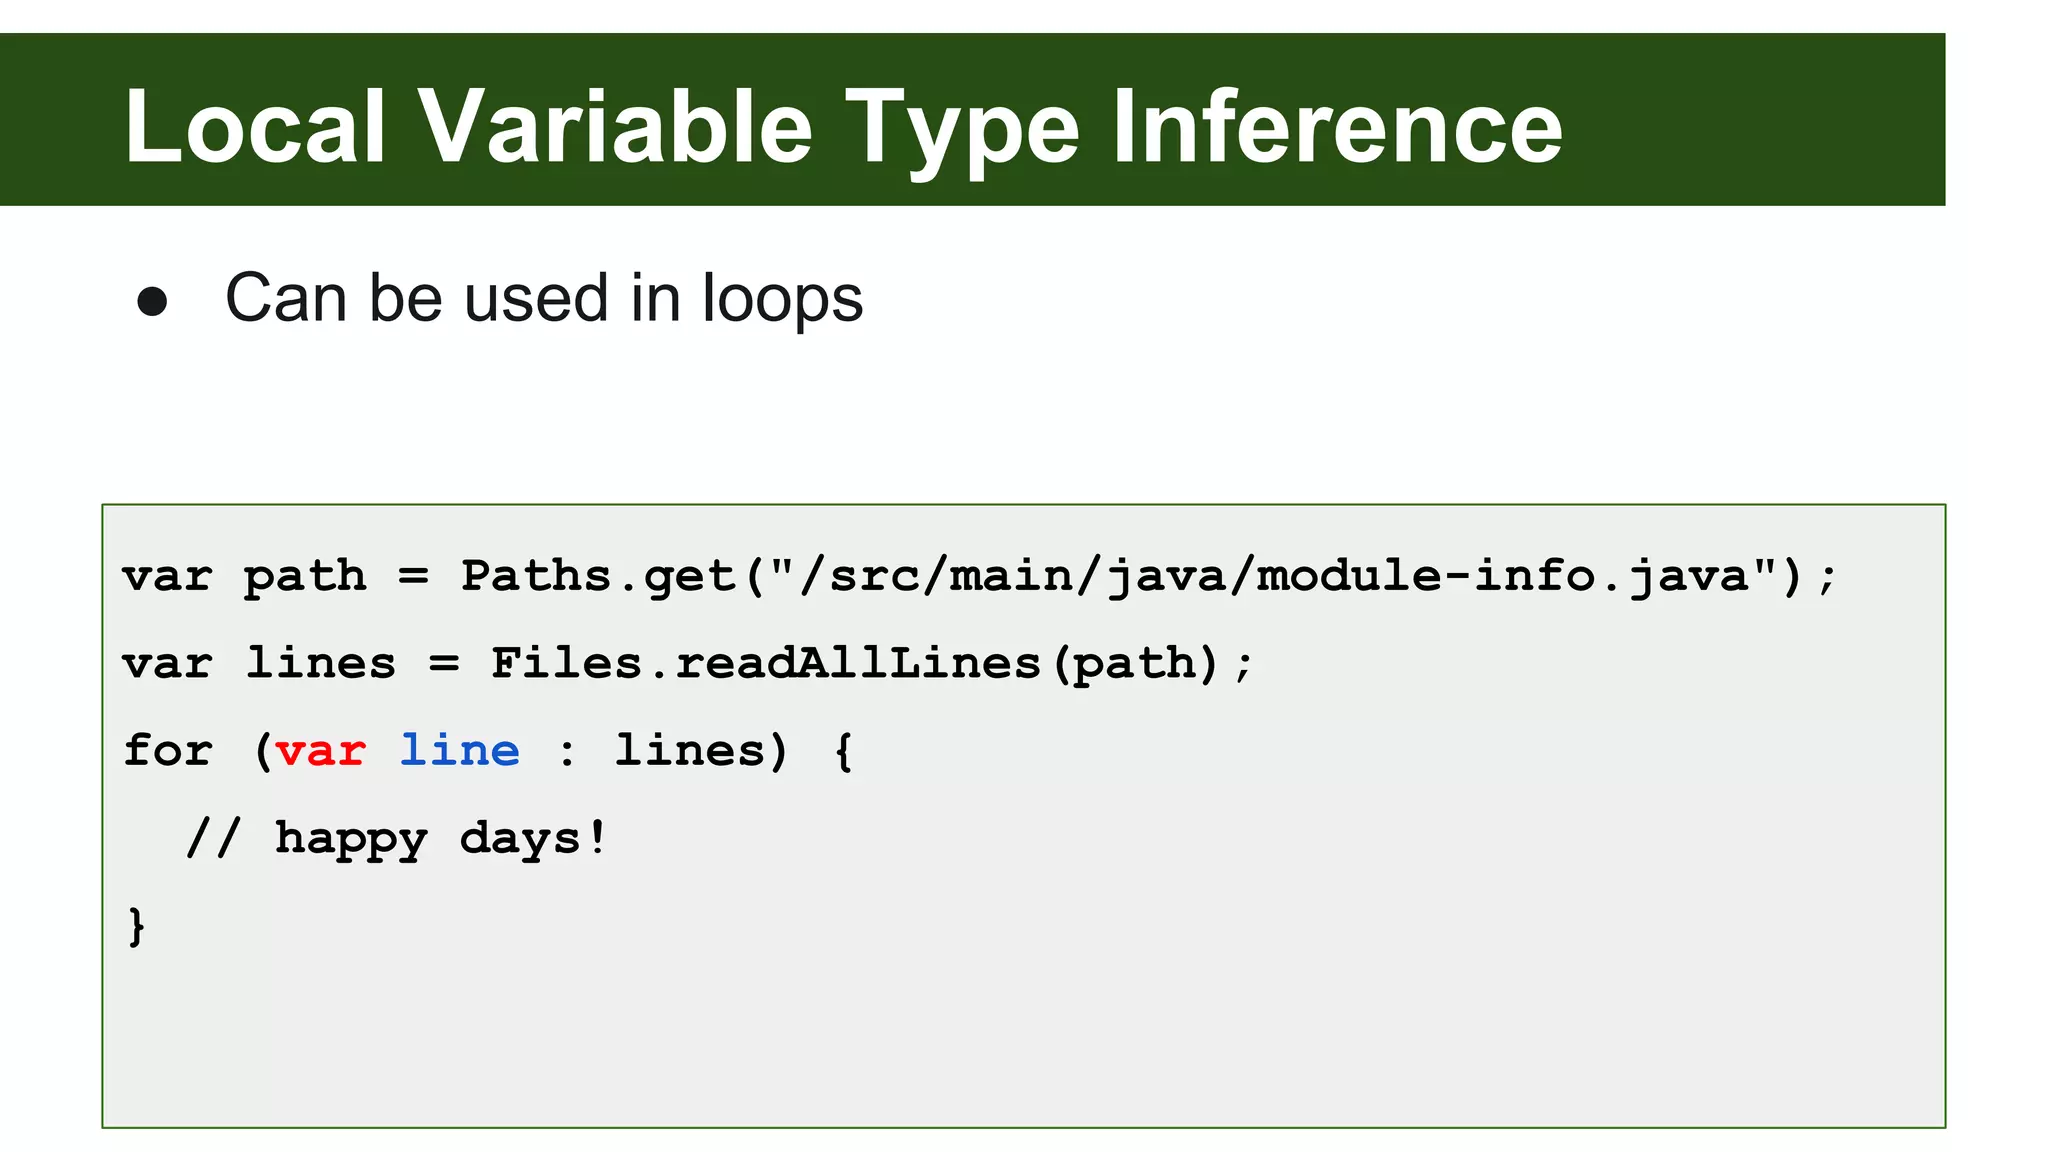Image resolution: width=2048 pixels, height=1152 pixels.
Task: Click the blue "line" variable name
Action: 459,750
